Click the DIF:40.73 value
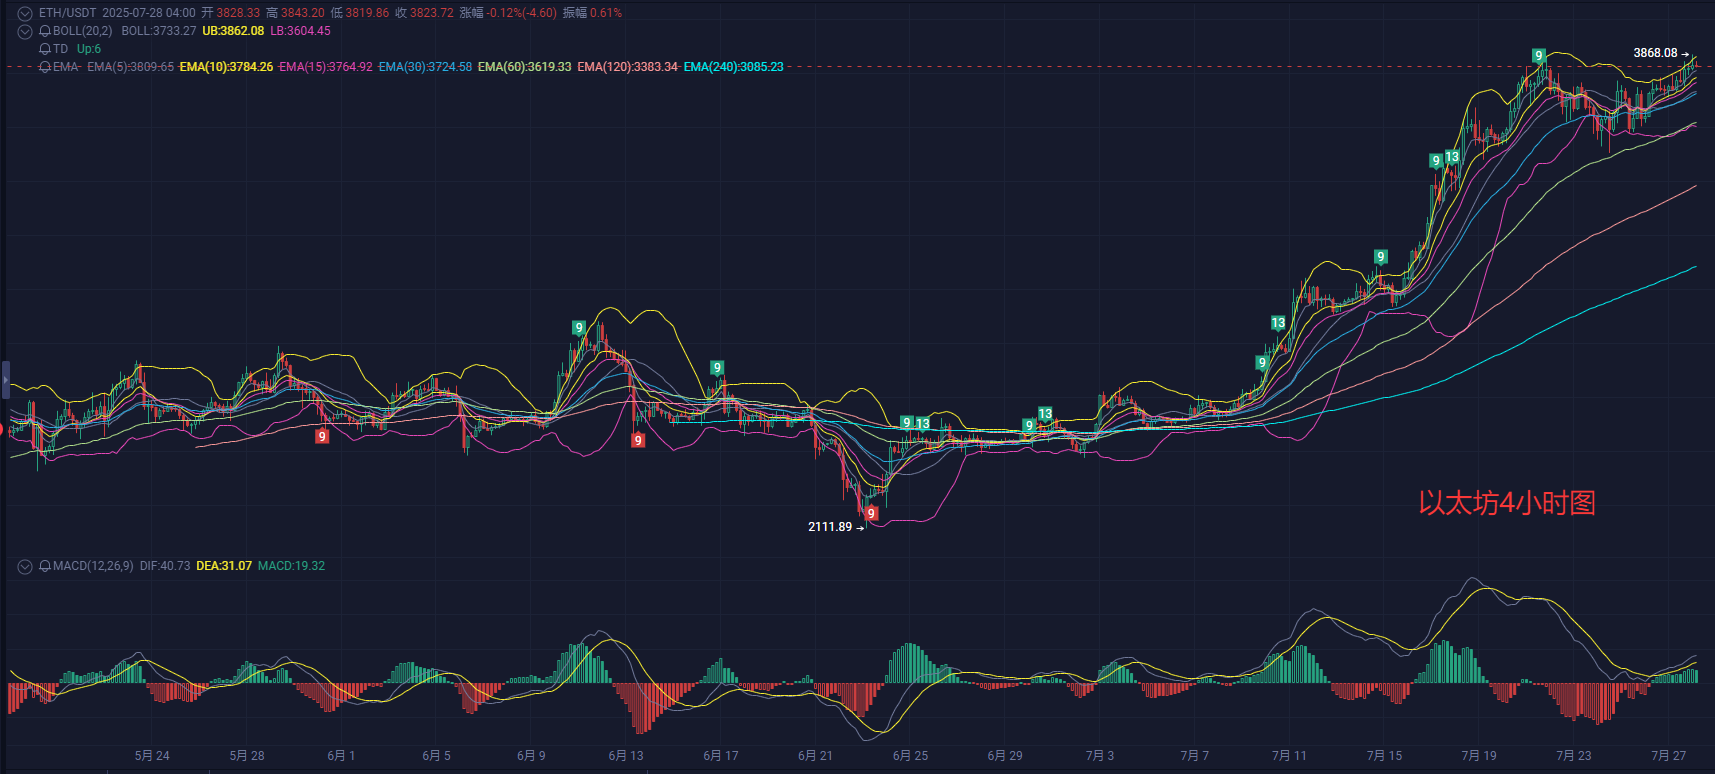1715x774 pixels. (165, 566)
